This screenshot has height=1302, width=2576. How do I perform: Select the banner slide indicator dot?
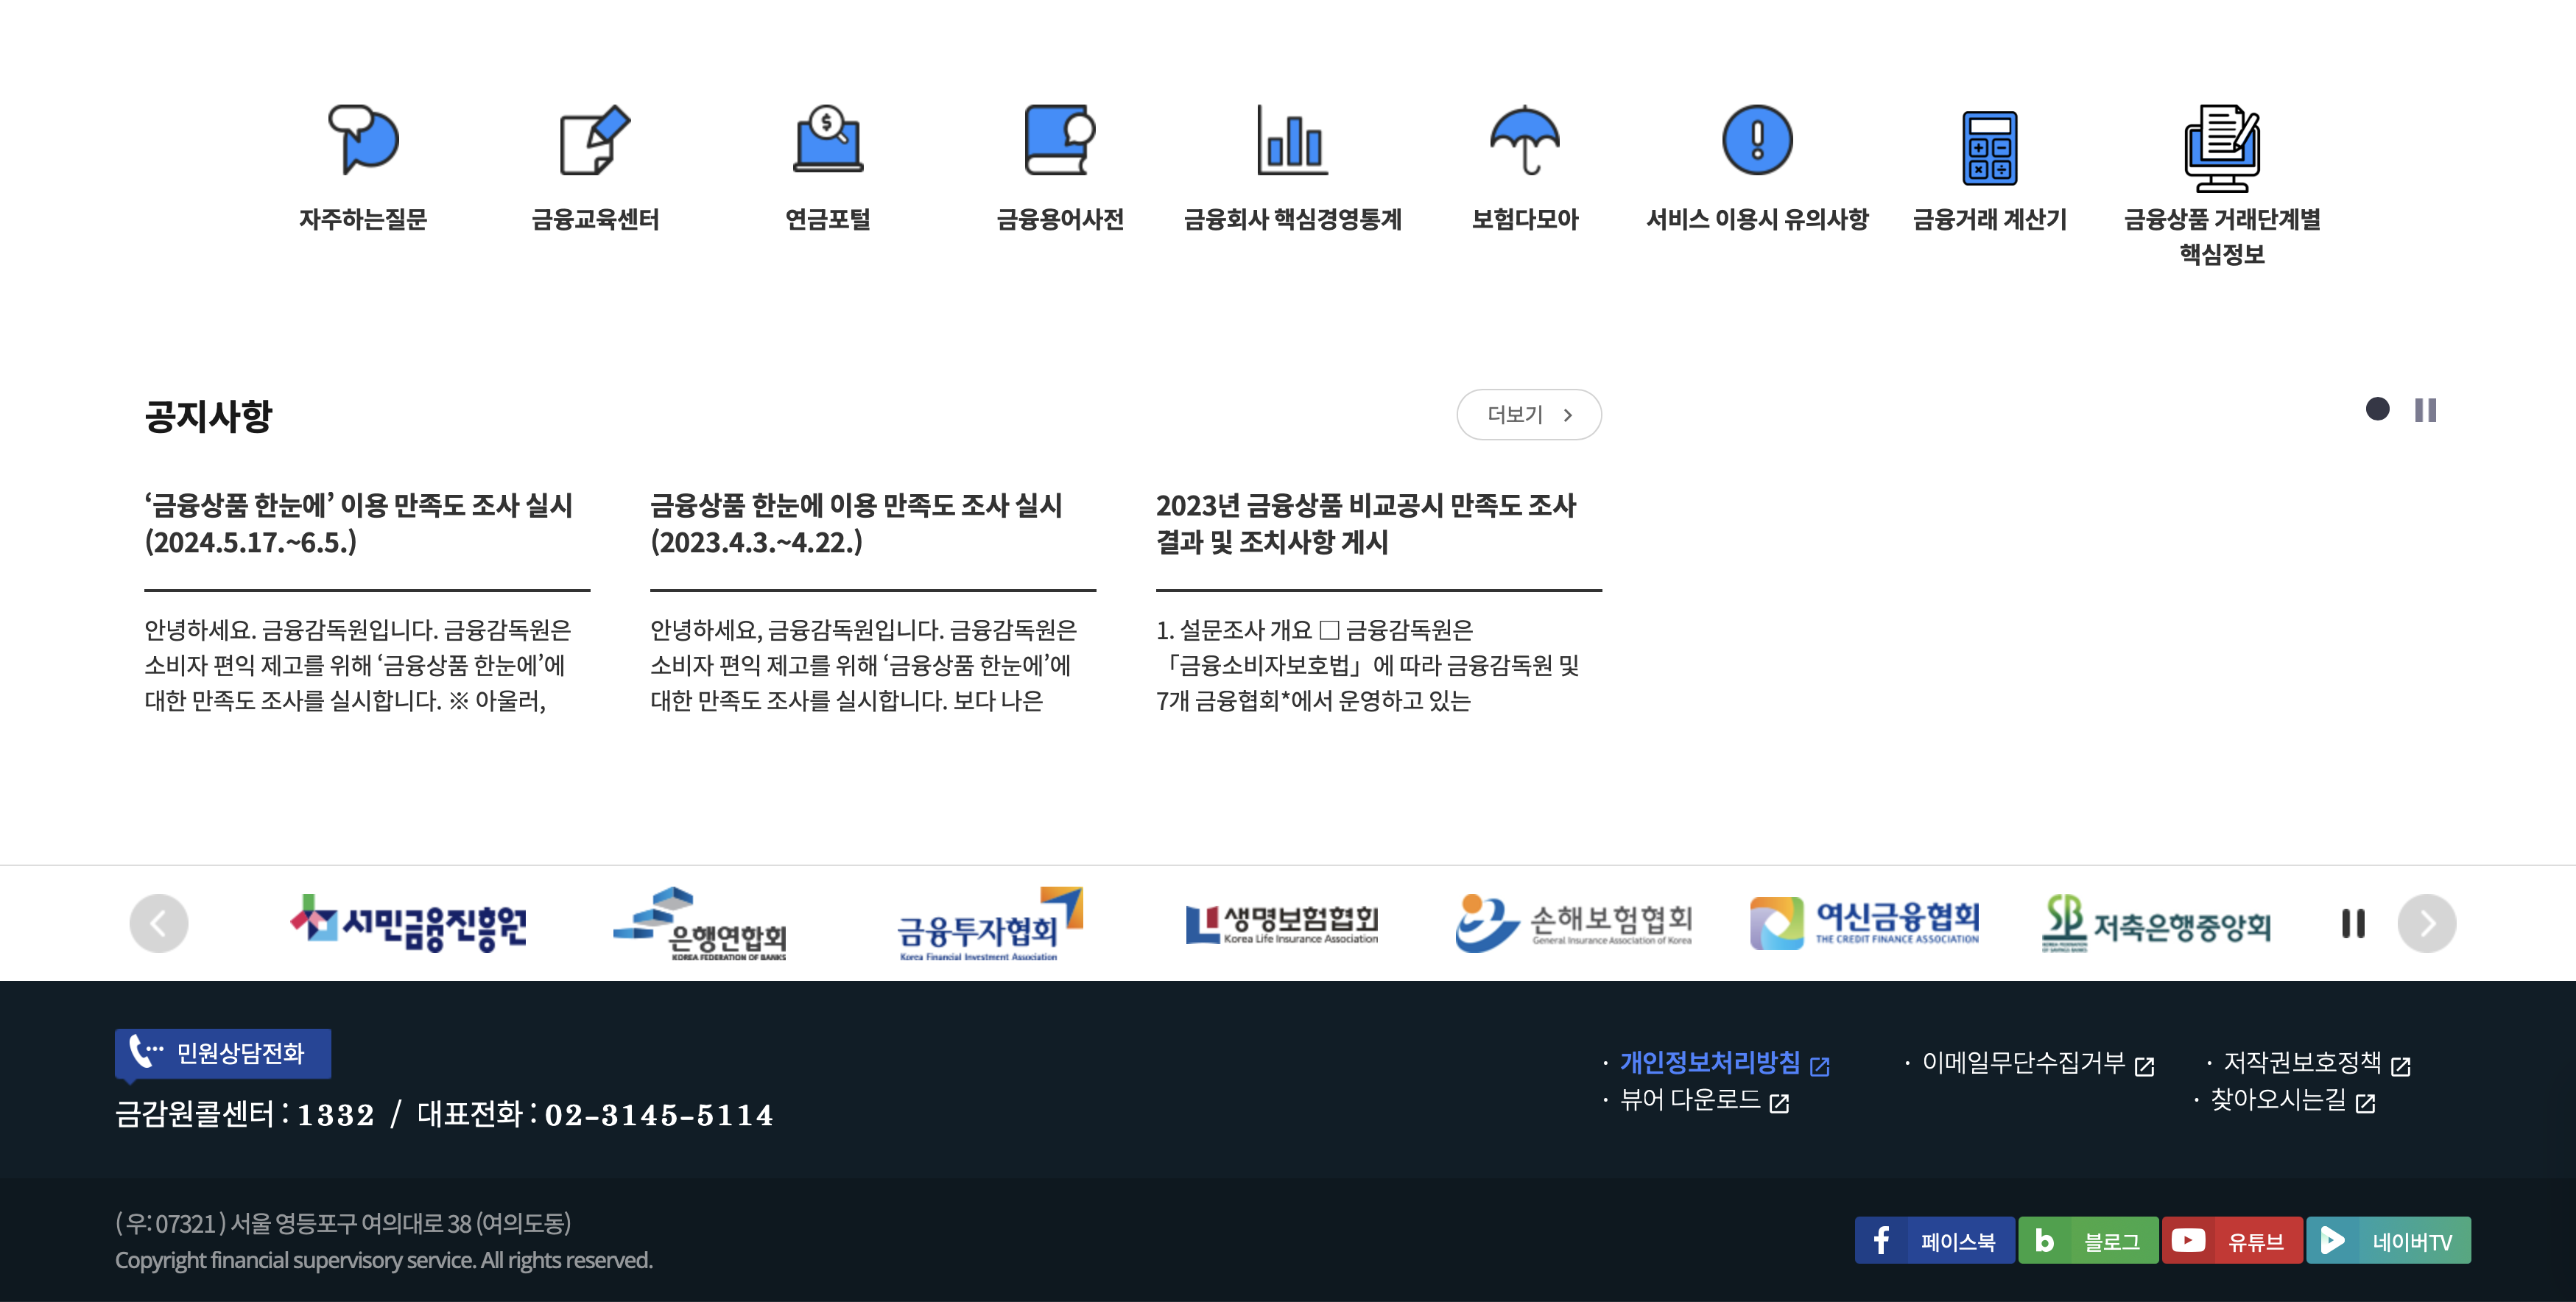2377,409
